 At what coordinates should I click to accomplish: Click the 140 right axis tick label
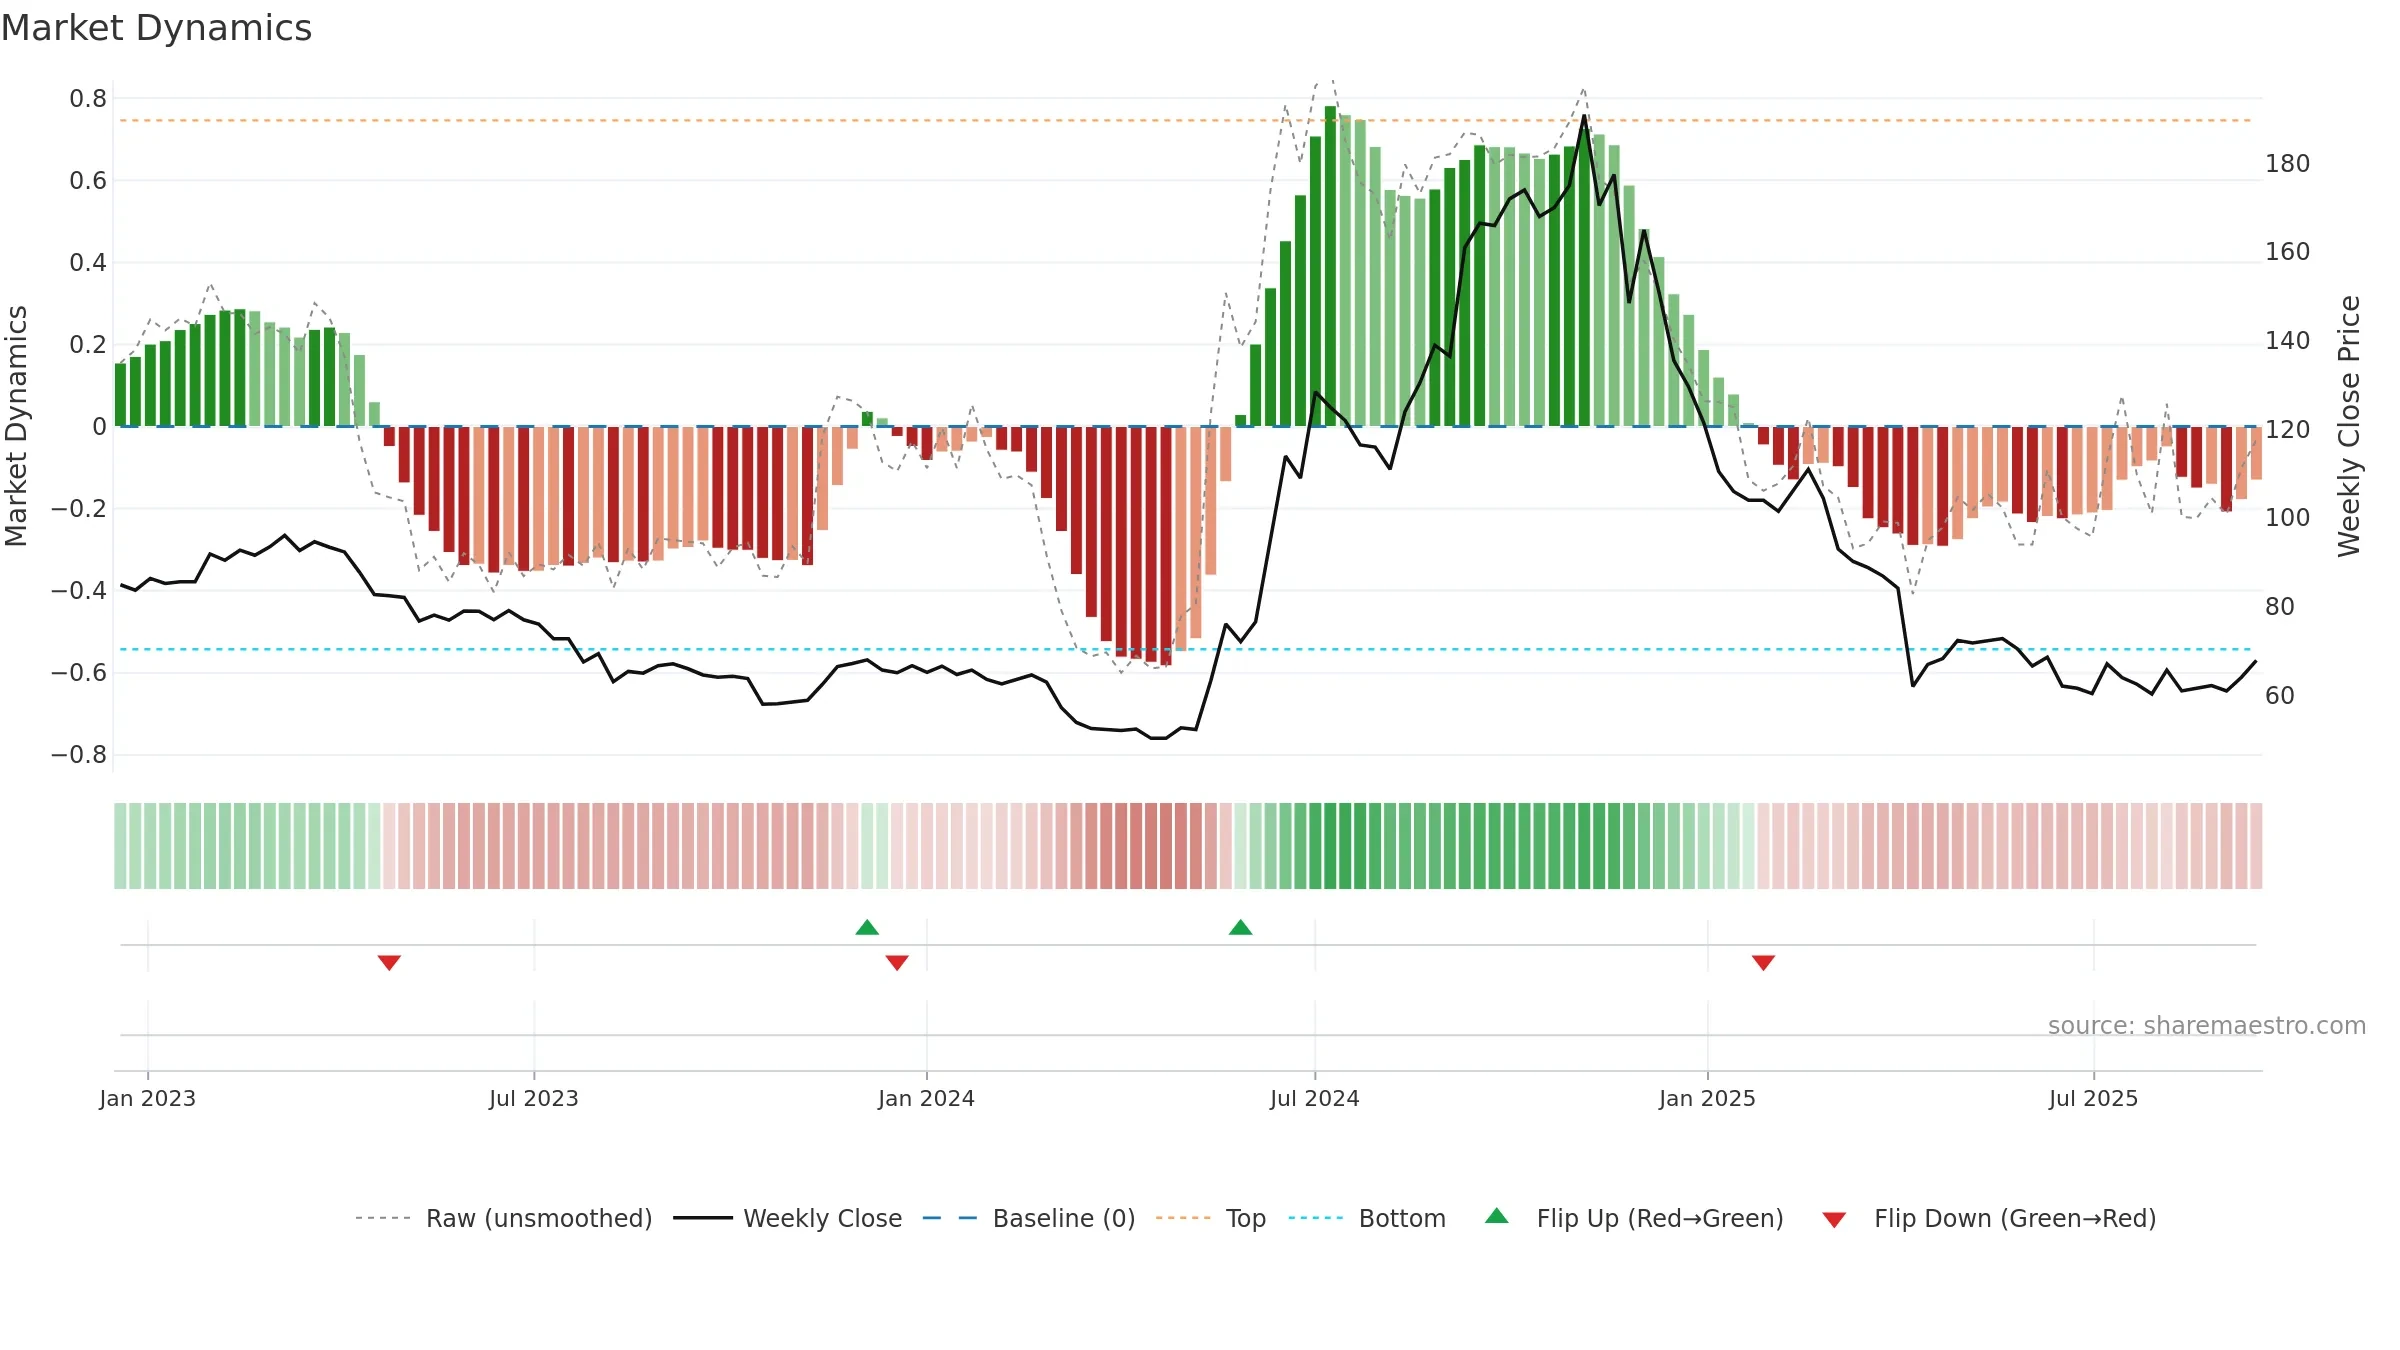(x=2287, y=341)
